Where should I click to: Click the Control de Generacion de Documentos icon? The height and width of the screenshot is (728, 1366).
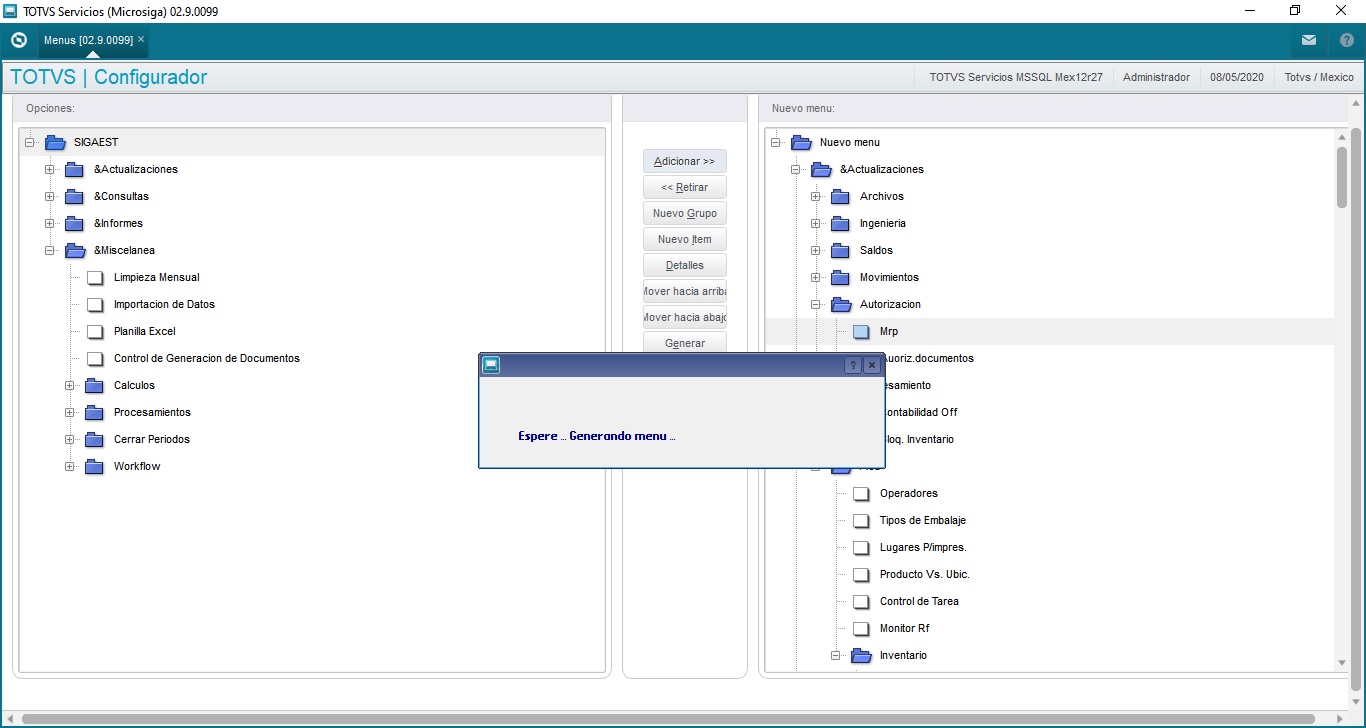pyautogui.click(x=95, y=358)
